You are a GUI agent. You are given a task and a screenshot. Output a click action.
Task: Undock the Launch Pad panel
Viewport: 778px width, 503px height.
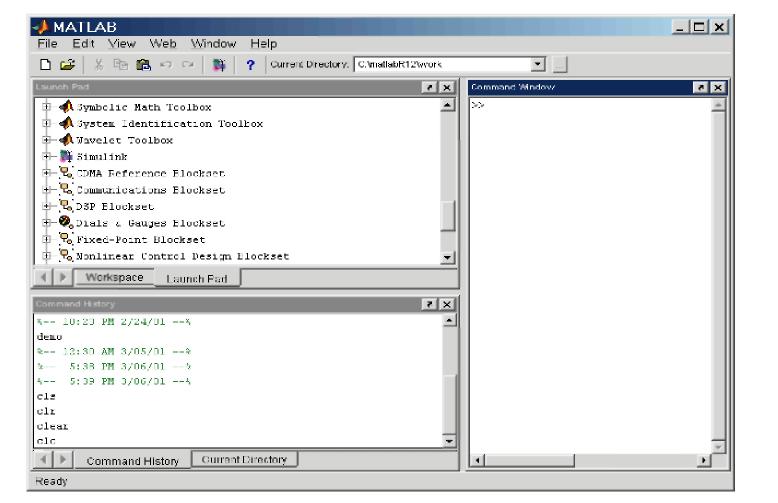(x=429, y=87)
